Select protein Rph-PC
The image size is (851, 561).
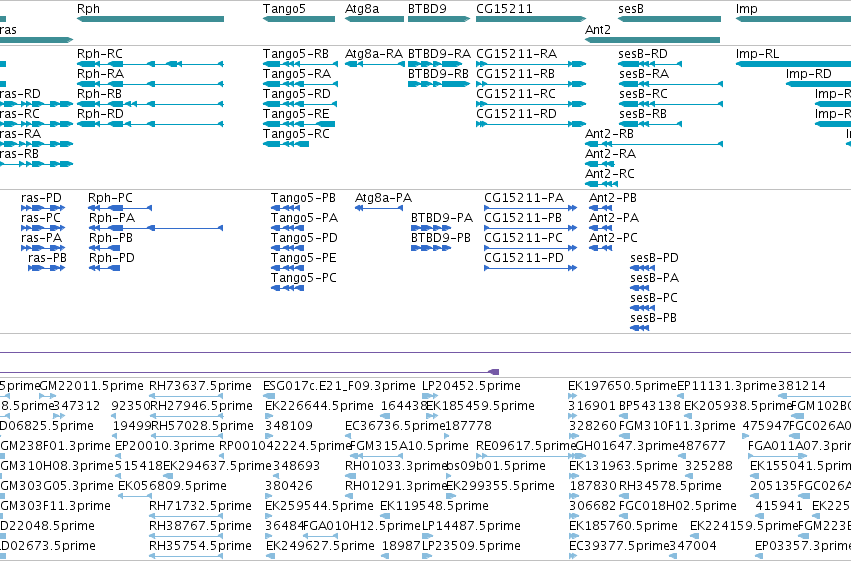pyautogui.click(x=120, y=208)
